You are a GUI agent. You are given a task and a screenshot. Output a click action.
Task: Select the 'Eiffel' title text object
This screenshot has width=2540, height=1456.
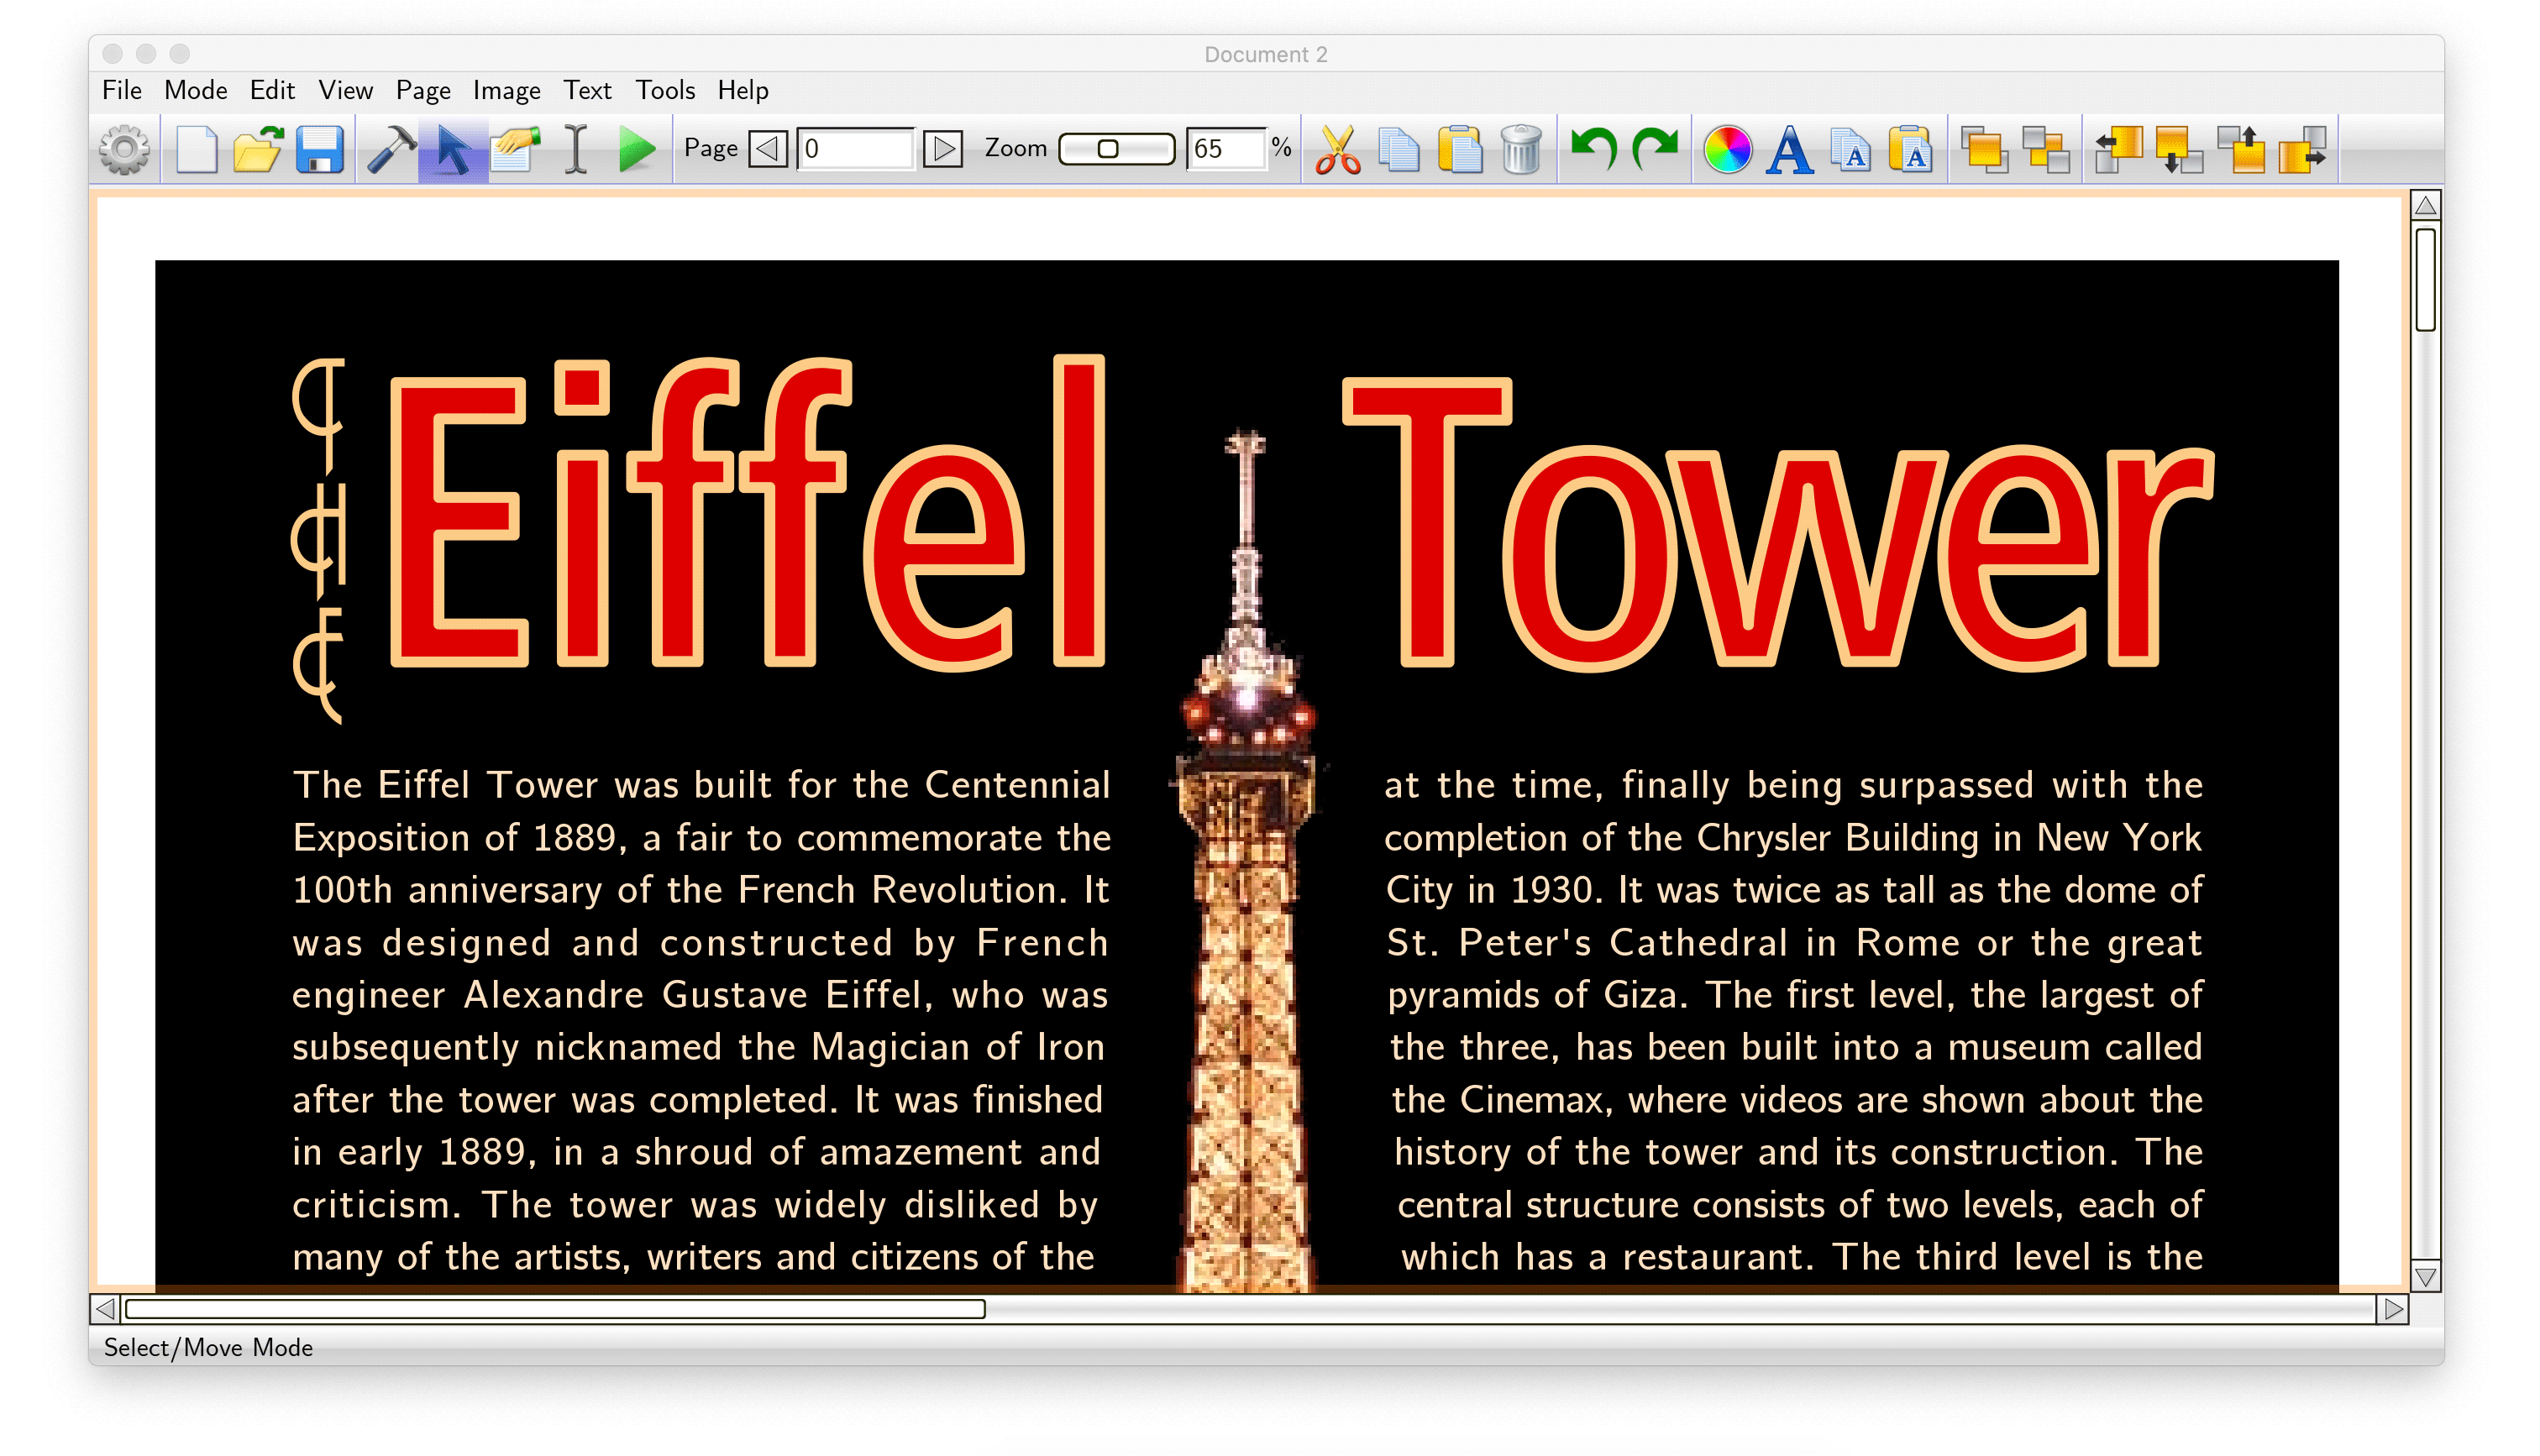tap(748, 513)
